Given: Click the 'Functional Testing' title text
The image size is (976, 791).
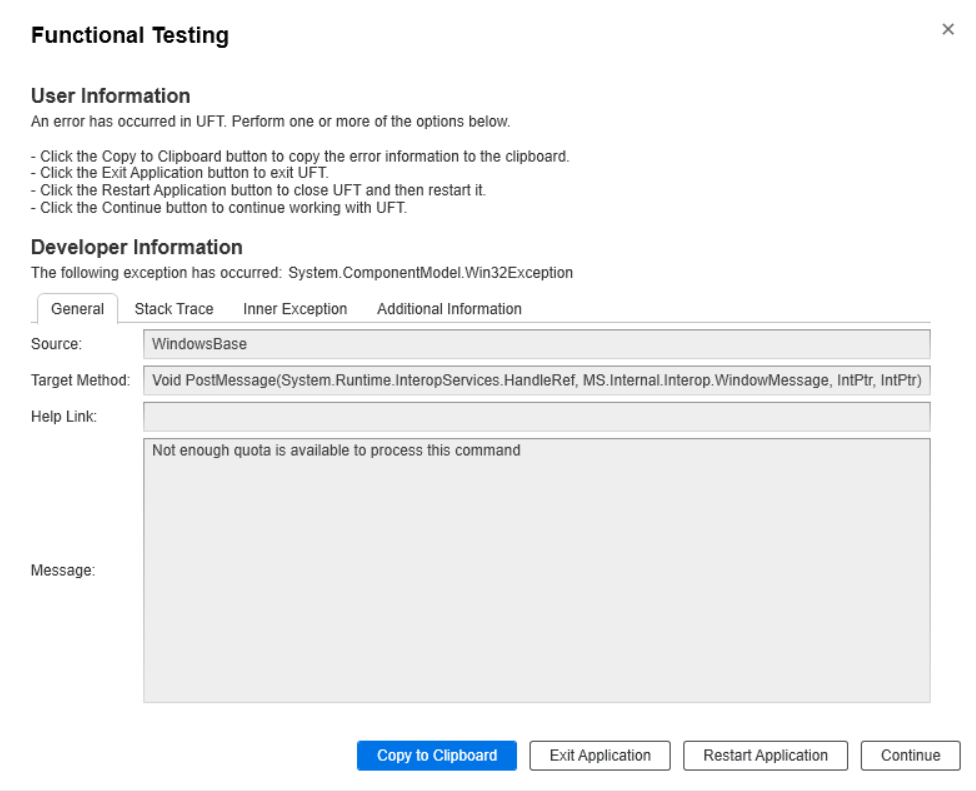Looking at the screenshot, I should (x=130, y=35).
